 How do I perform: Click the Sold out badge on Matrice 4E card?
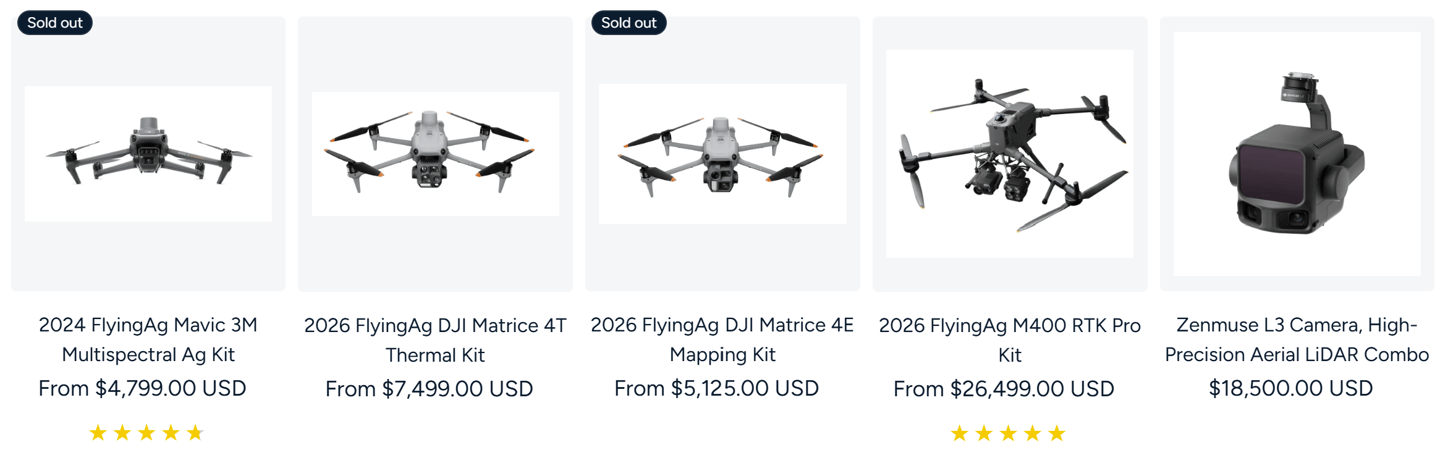[629, 22]
